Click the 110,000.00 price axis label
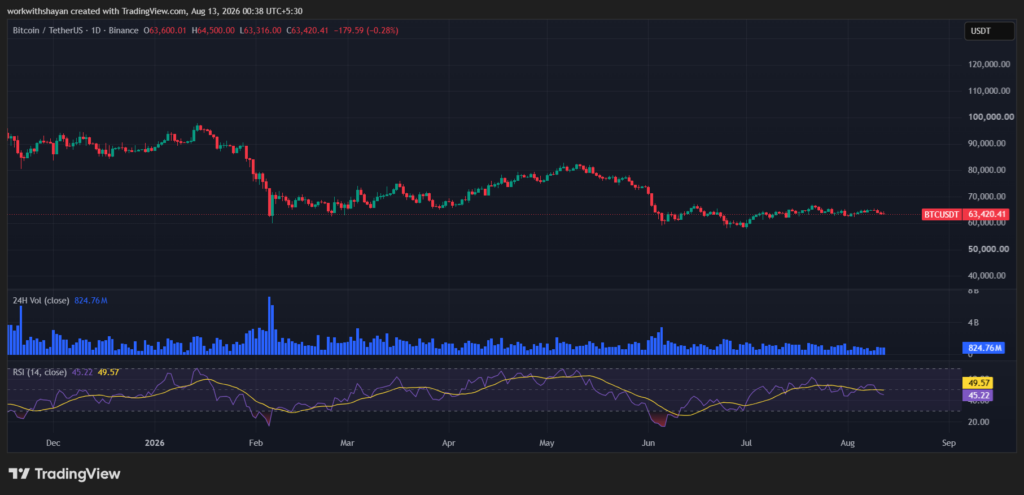Viewport: 1024px width, 495px height. point(989,91)
